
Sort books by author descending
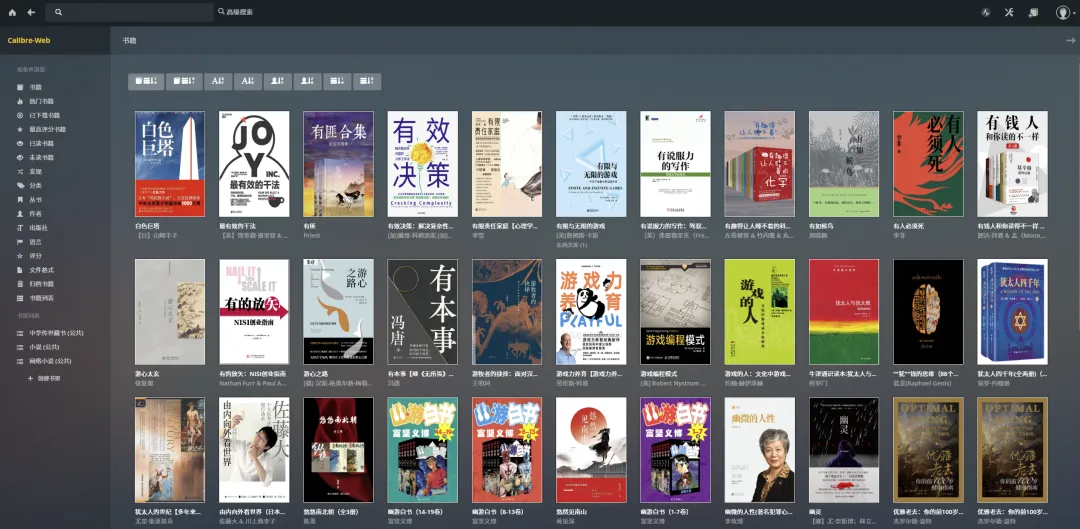point(308,81)
